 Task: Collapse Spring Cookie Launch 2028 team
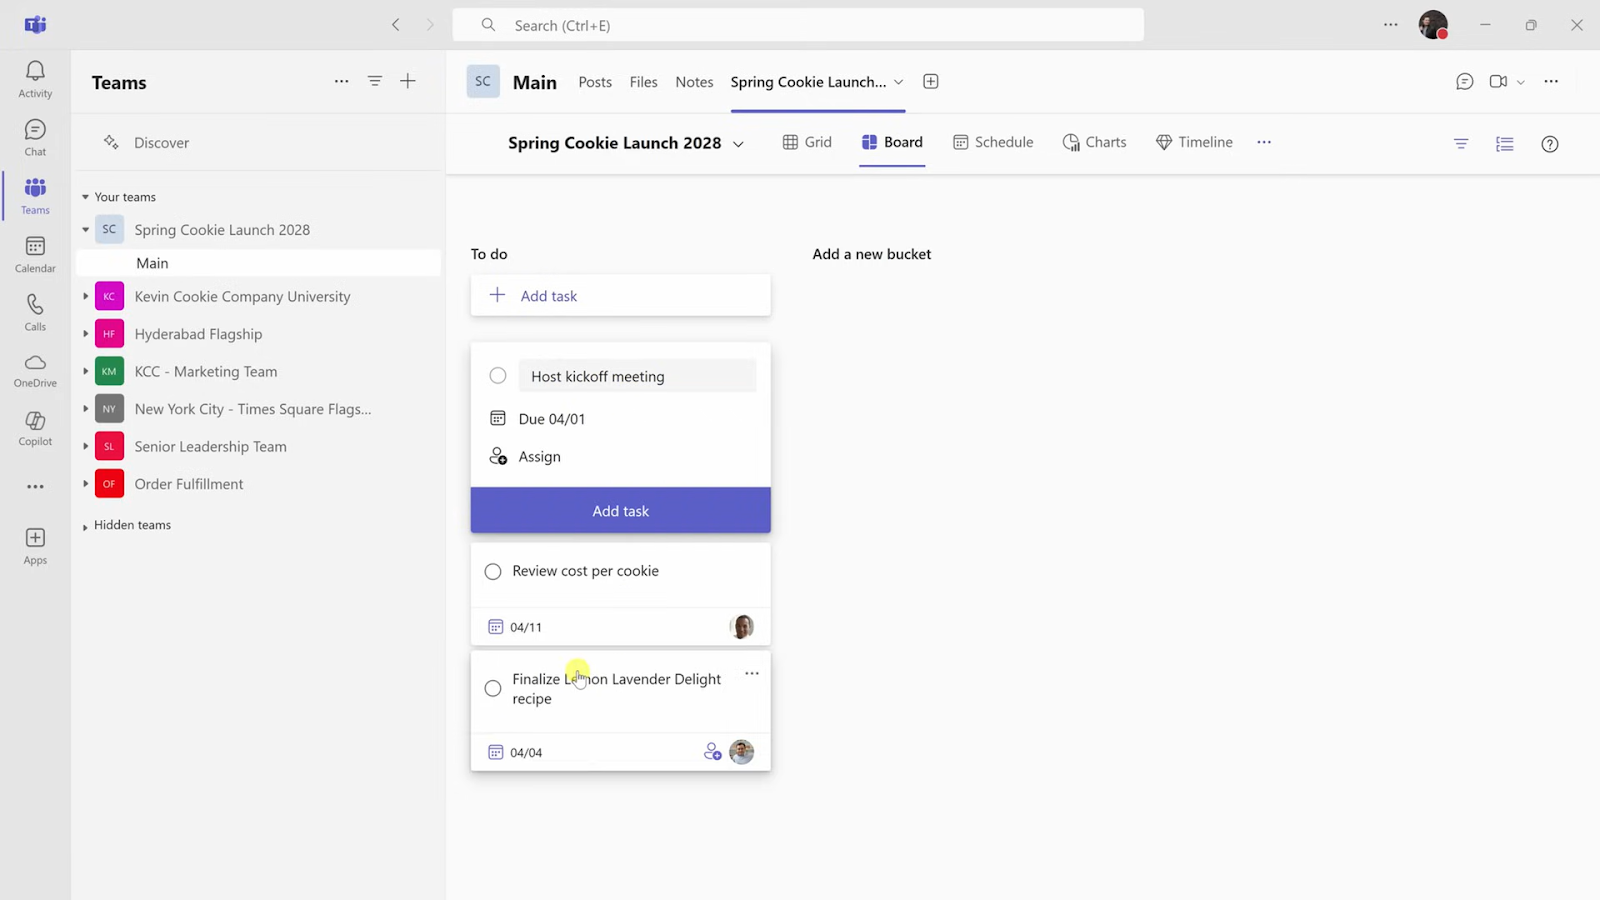click(x=85, y=230)
